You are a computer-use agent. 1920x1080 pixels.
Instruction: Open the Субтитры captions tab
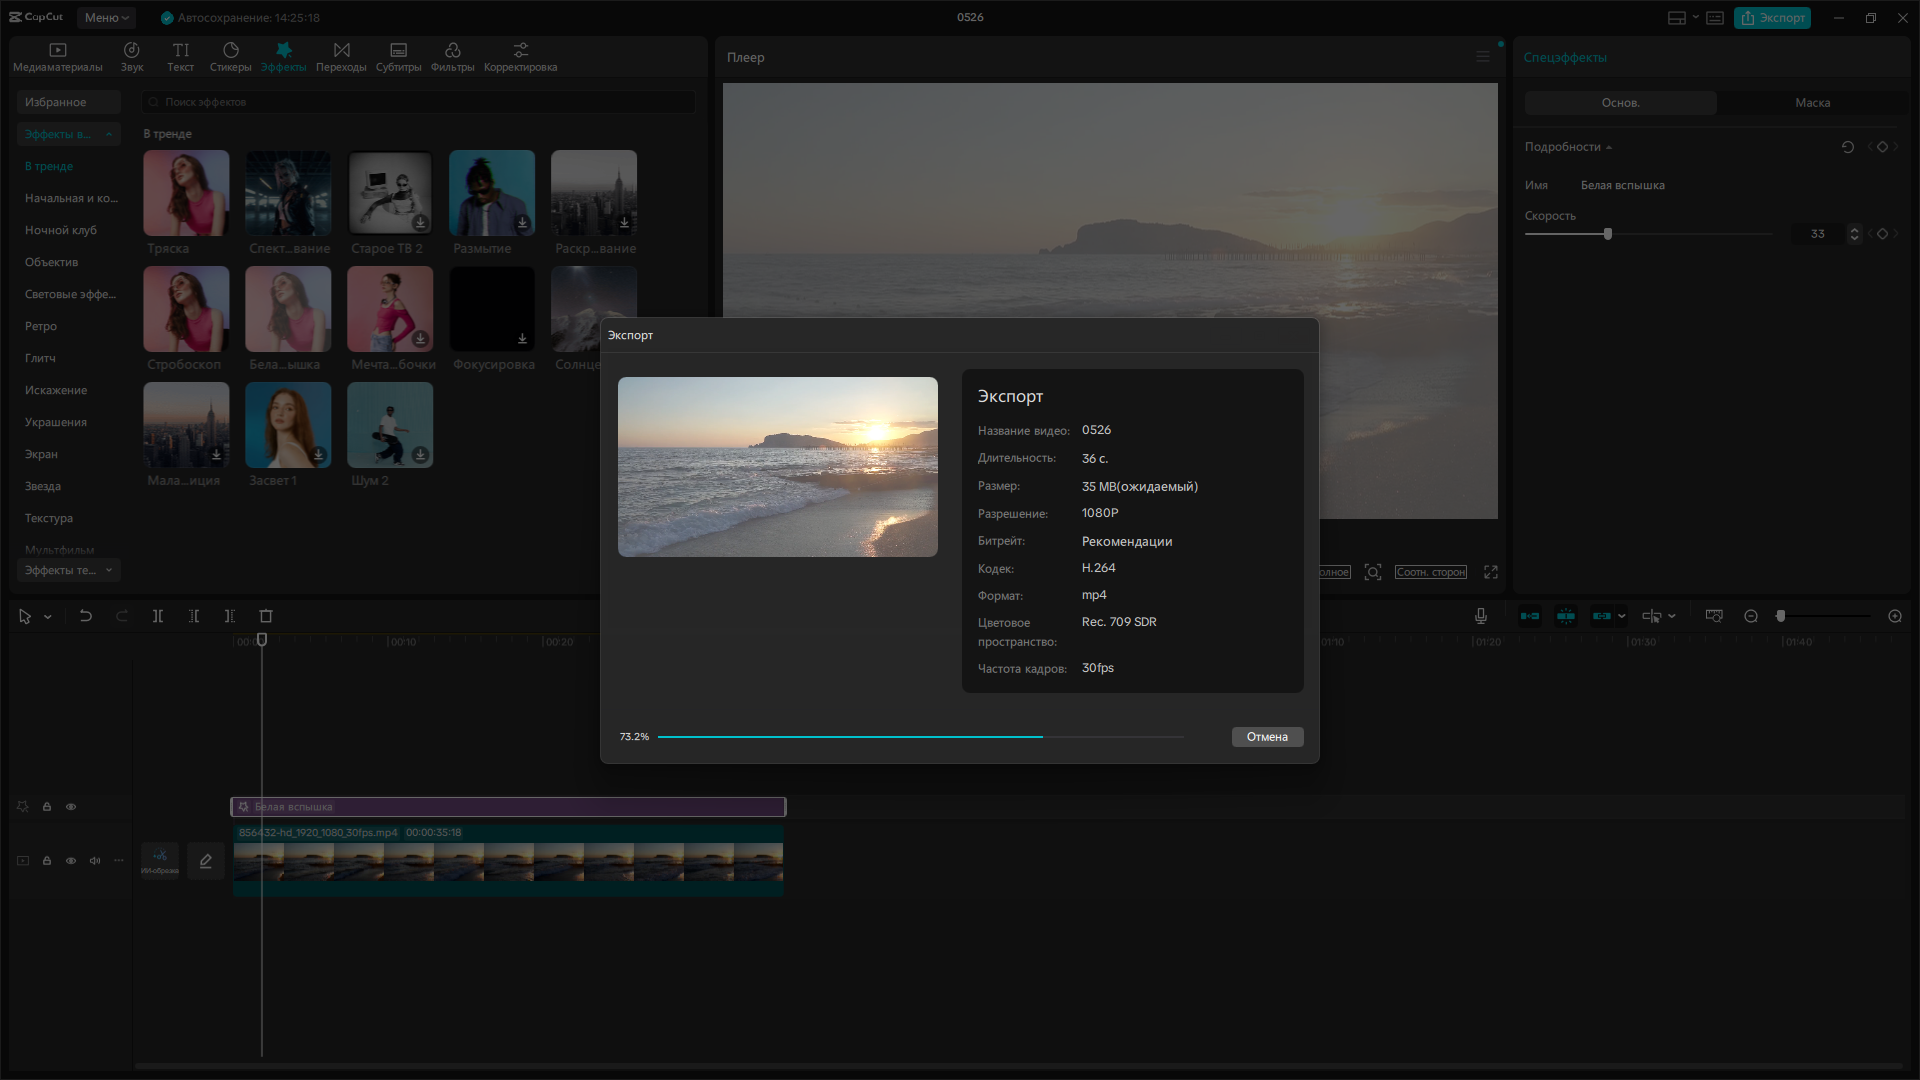coord(398,57)
